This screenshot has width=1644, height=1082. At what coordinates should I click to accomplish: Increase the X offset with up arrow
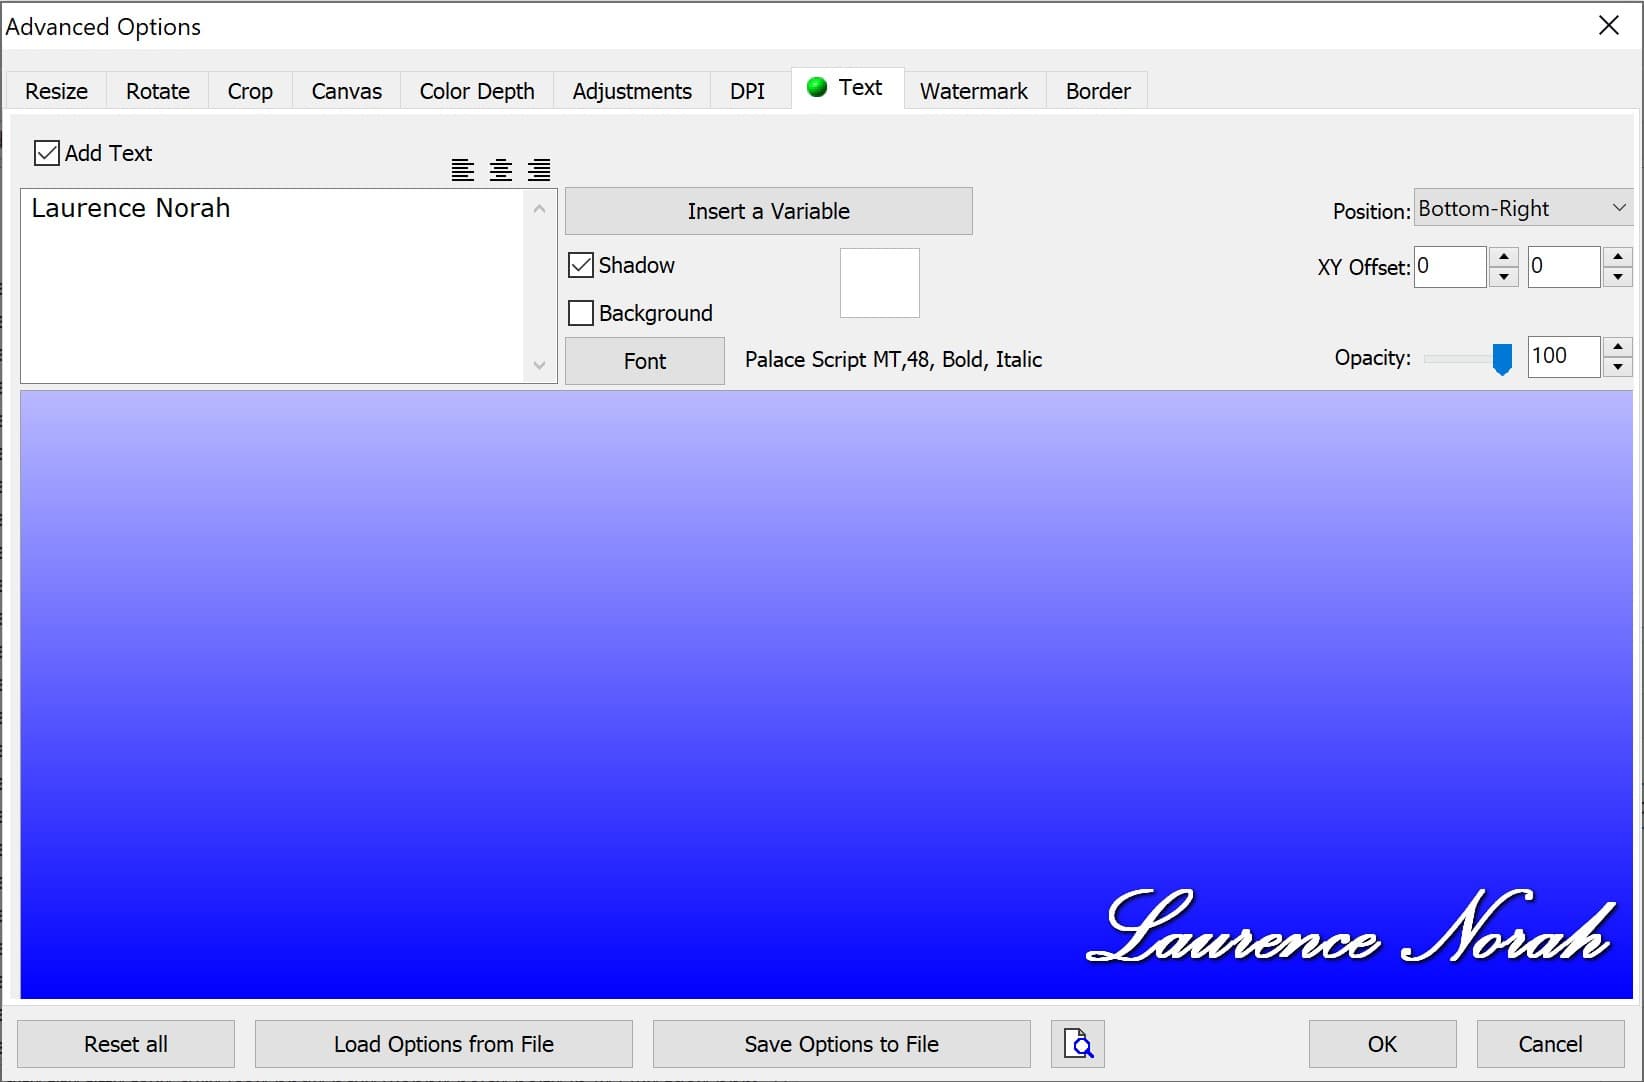(1503, 257)
